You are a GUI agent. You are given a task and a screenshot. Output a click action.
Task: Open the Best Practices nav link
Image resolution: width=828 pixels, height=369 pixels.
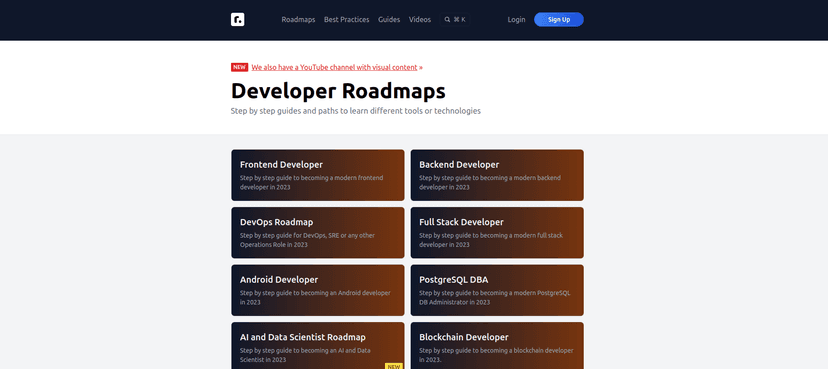tap(346, 20)
